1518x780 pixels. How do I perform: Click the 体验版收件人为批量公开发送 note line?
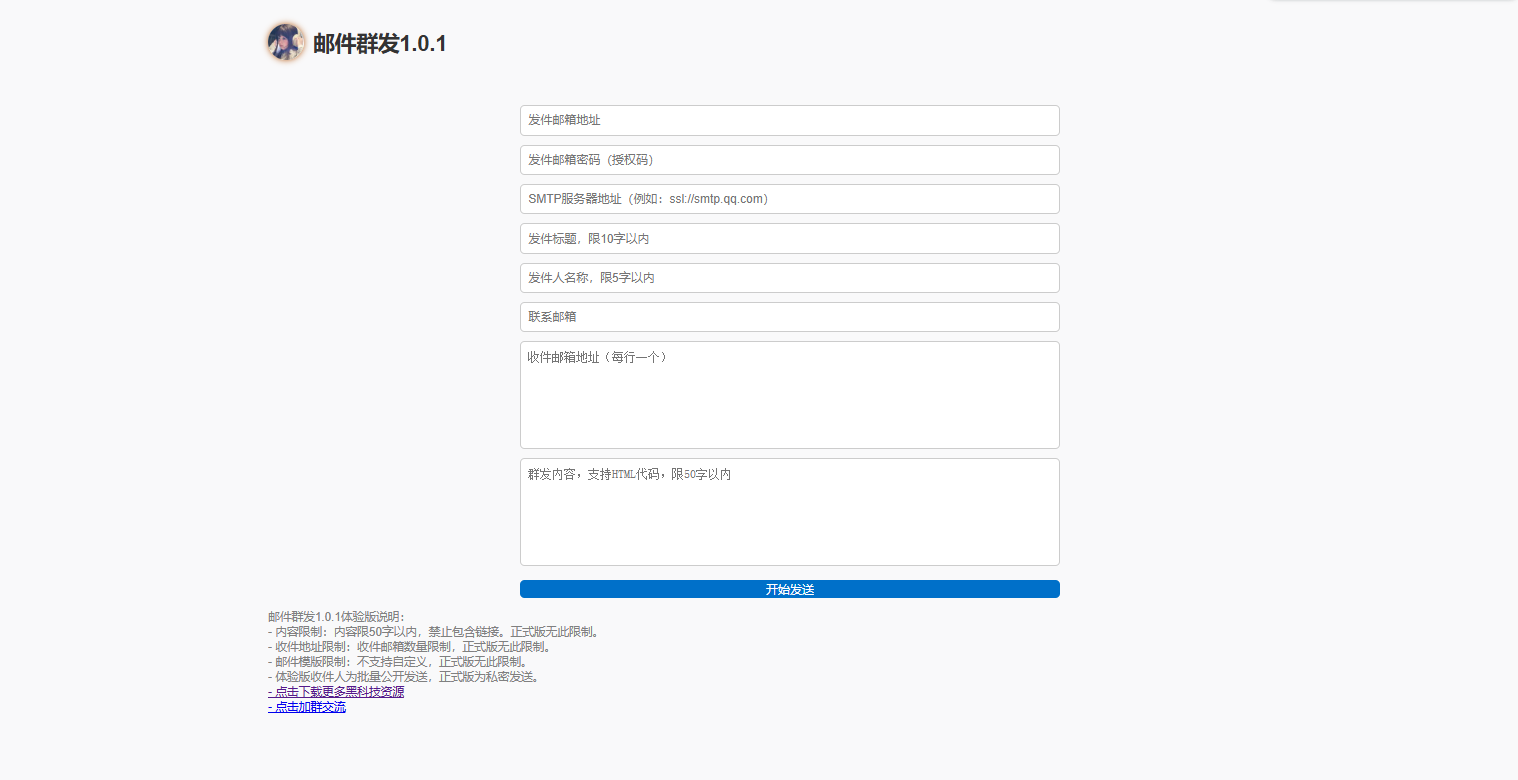tap(405, 677)
